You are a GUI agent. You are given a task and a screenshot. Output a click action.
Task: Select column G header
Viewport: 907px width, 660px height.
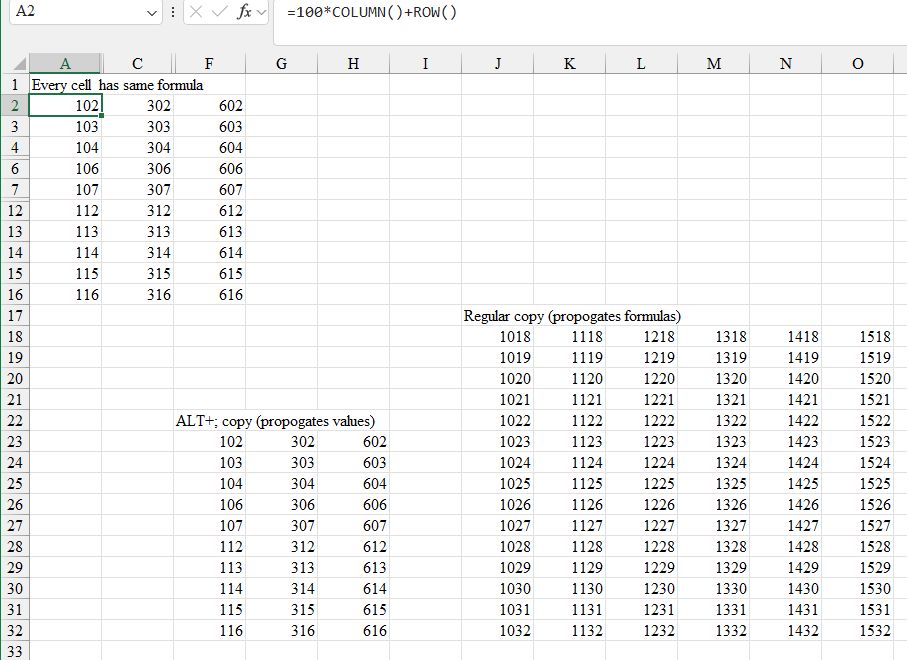282,64
